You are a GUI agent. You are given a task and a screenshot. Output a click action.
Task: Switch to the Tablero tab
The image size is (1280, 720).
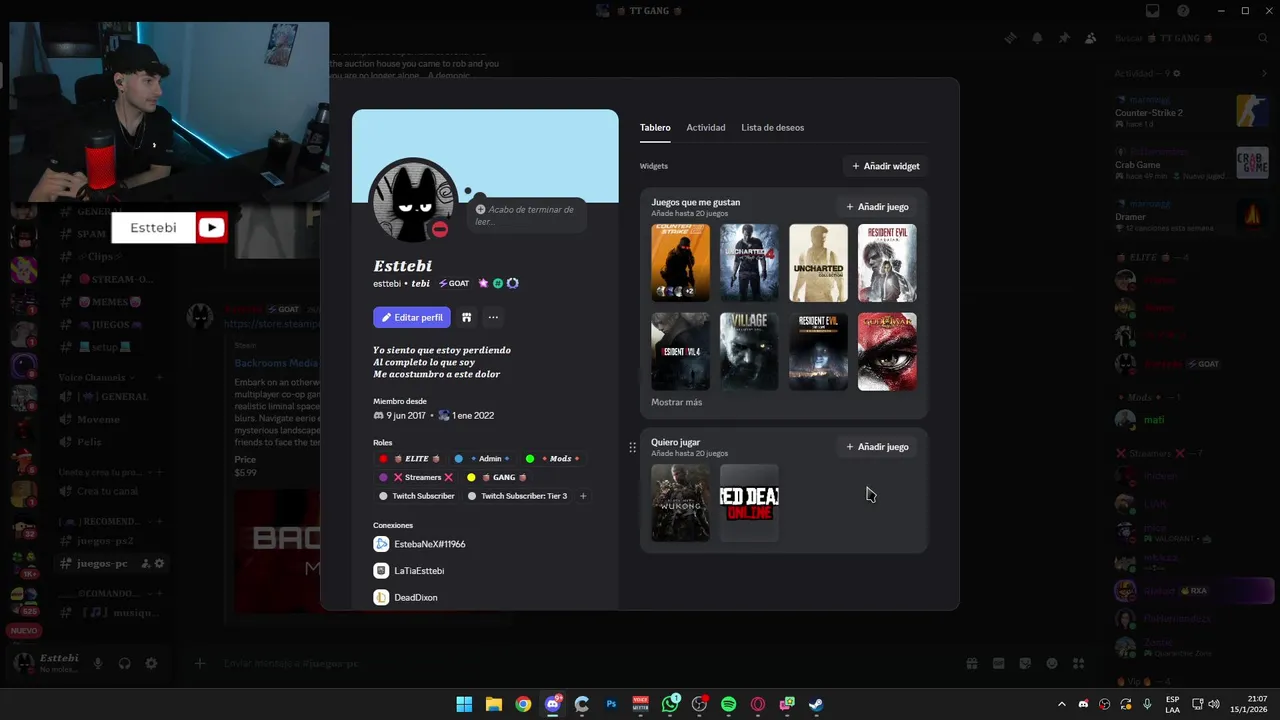tap(655, 127)
